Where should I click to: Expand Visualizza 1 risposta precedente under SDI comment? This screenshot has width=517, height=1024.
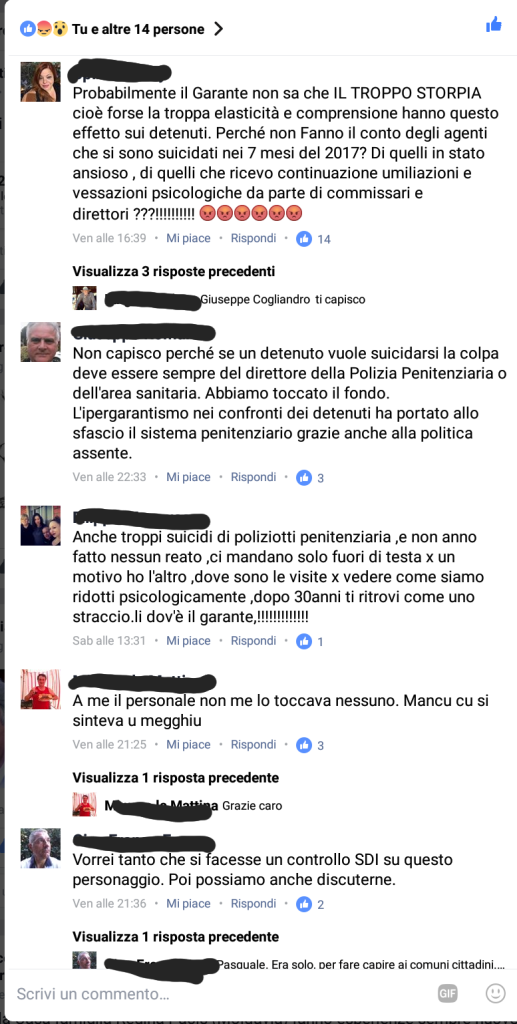pyautogui.click(x=176, y=937)
